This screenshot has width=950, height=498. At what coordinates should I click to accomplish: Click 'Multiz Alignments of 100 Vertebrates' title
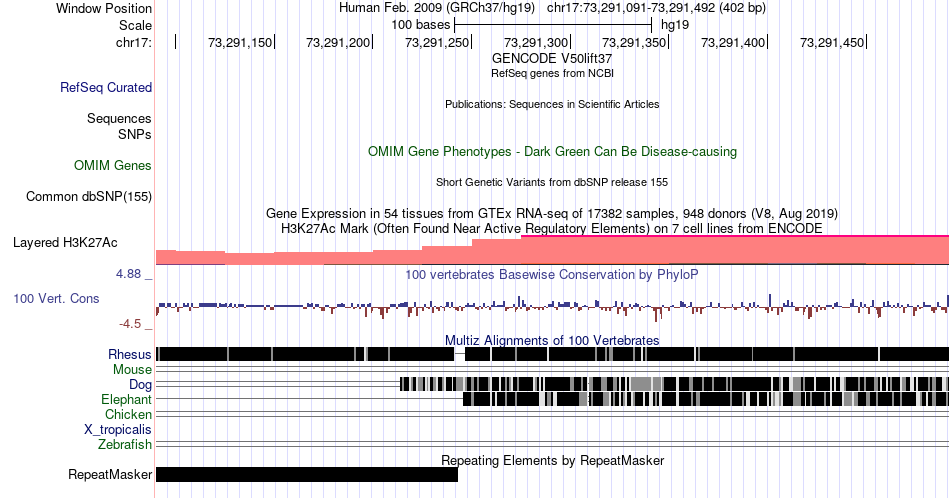tap(552, 340)
